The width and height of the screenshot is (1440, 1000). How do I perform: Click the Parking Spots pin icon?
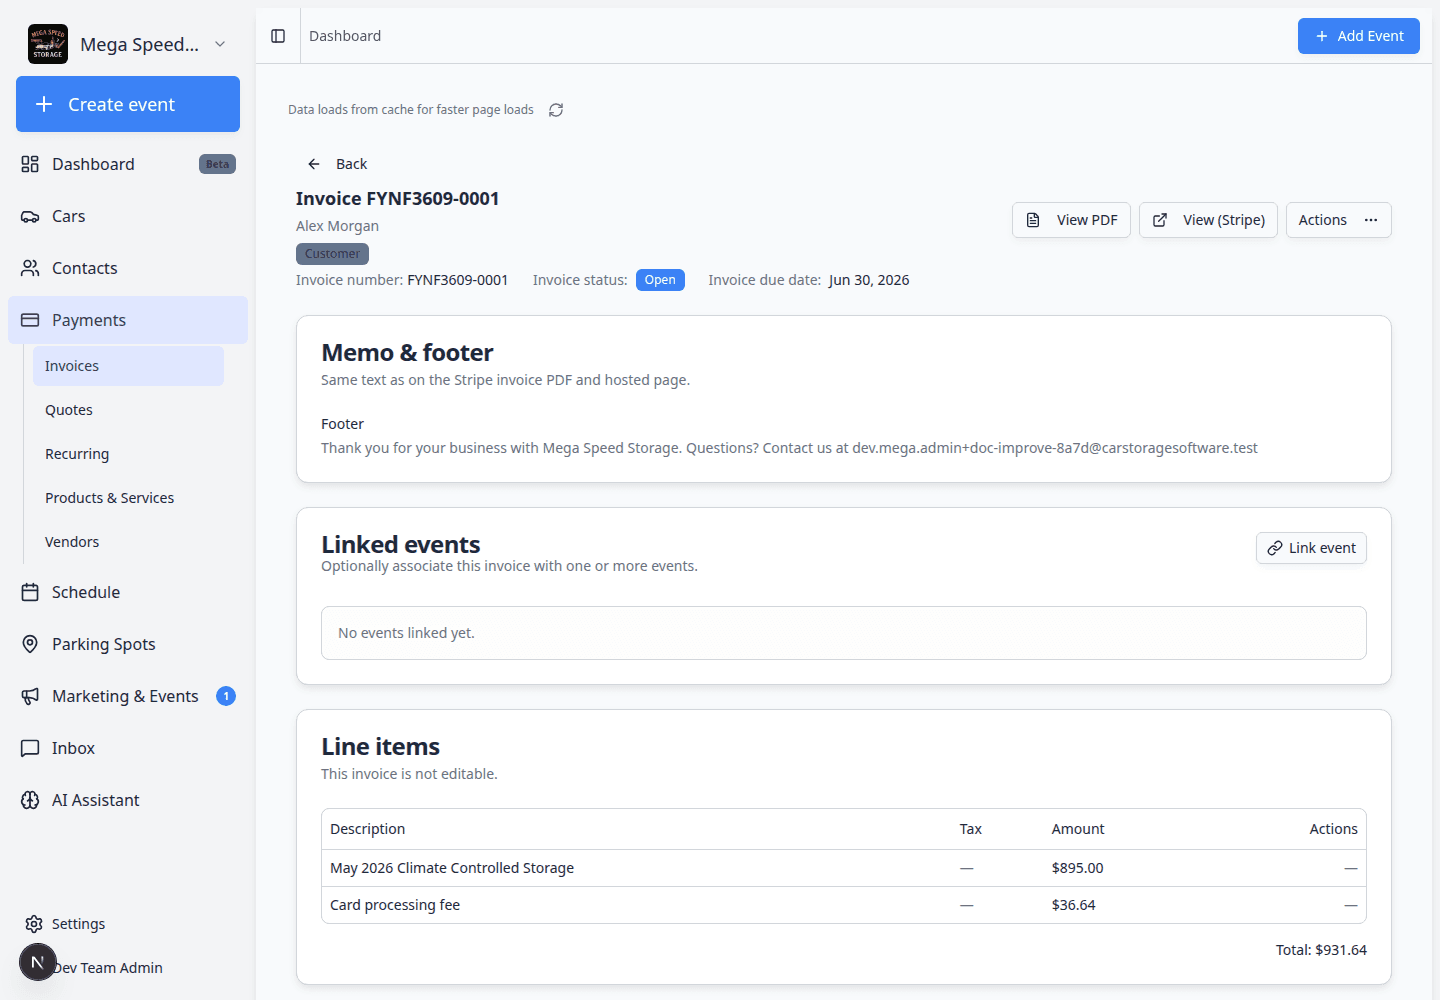coord(30,644)
